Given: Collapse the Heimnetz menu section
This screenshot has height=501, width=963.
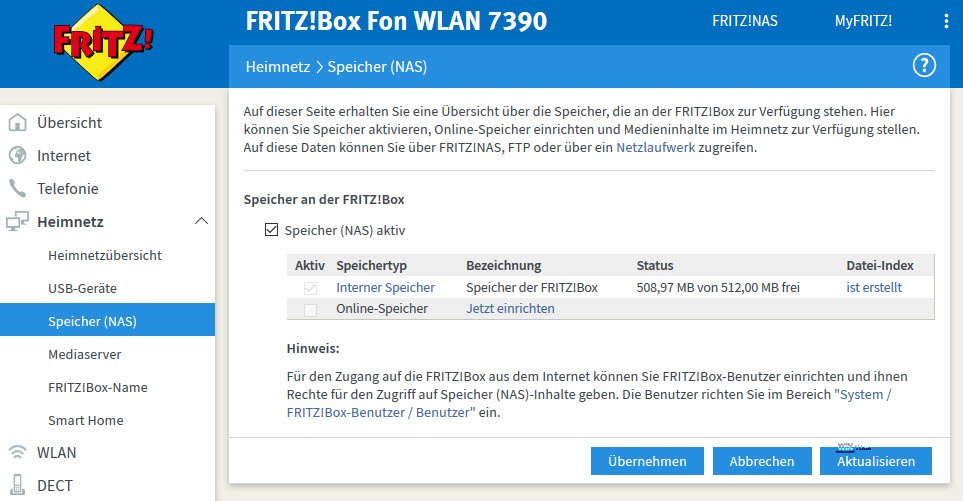Looking at the screenshot, I should pyautogui.click(x=201, y=221).
